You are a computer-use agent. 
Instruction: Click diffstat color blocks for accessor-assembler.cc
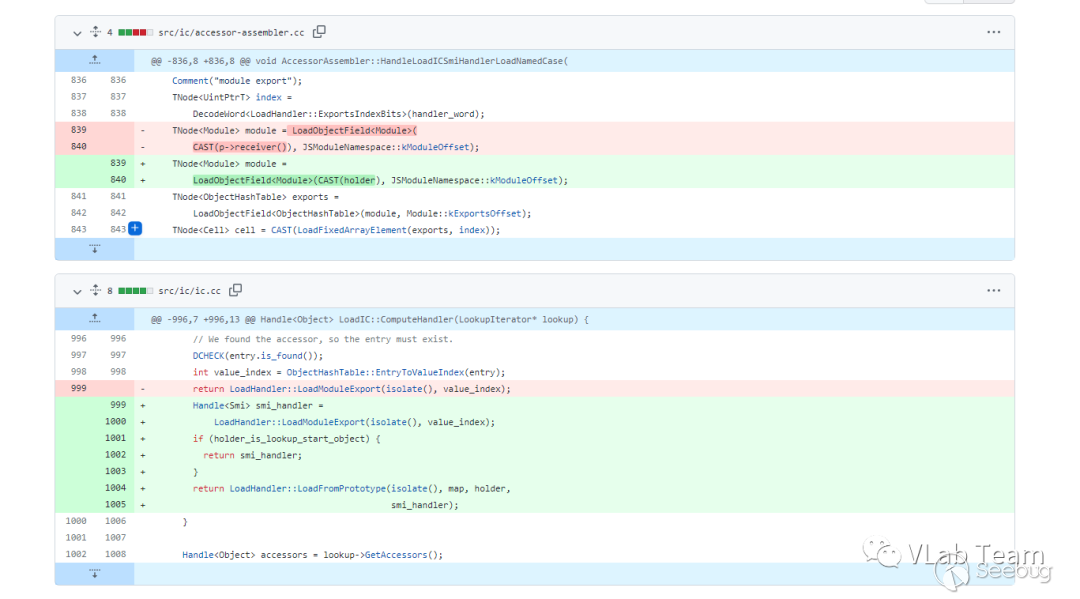pos(134,33)
